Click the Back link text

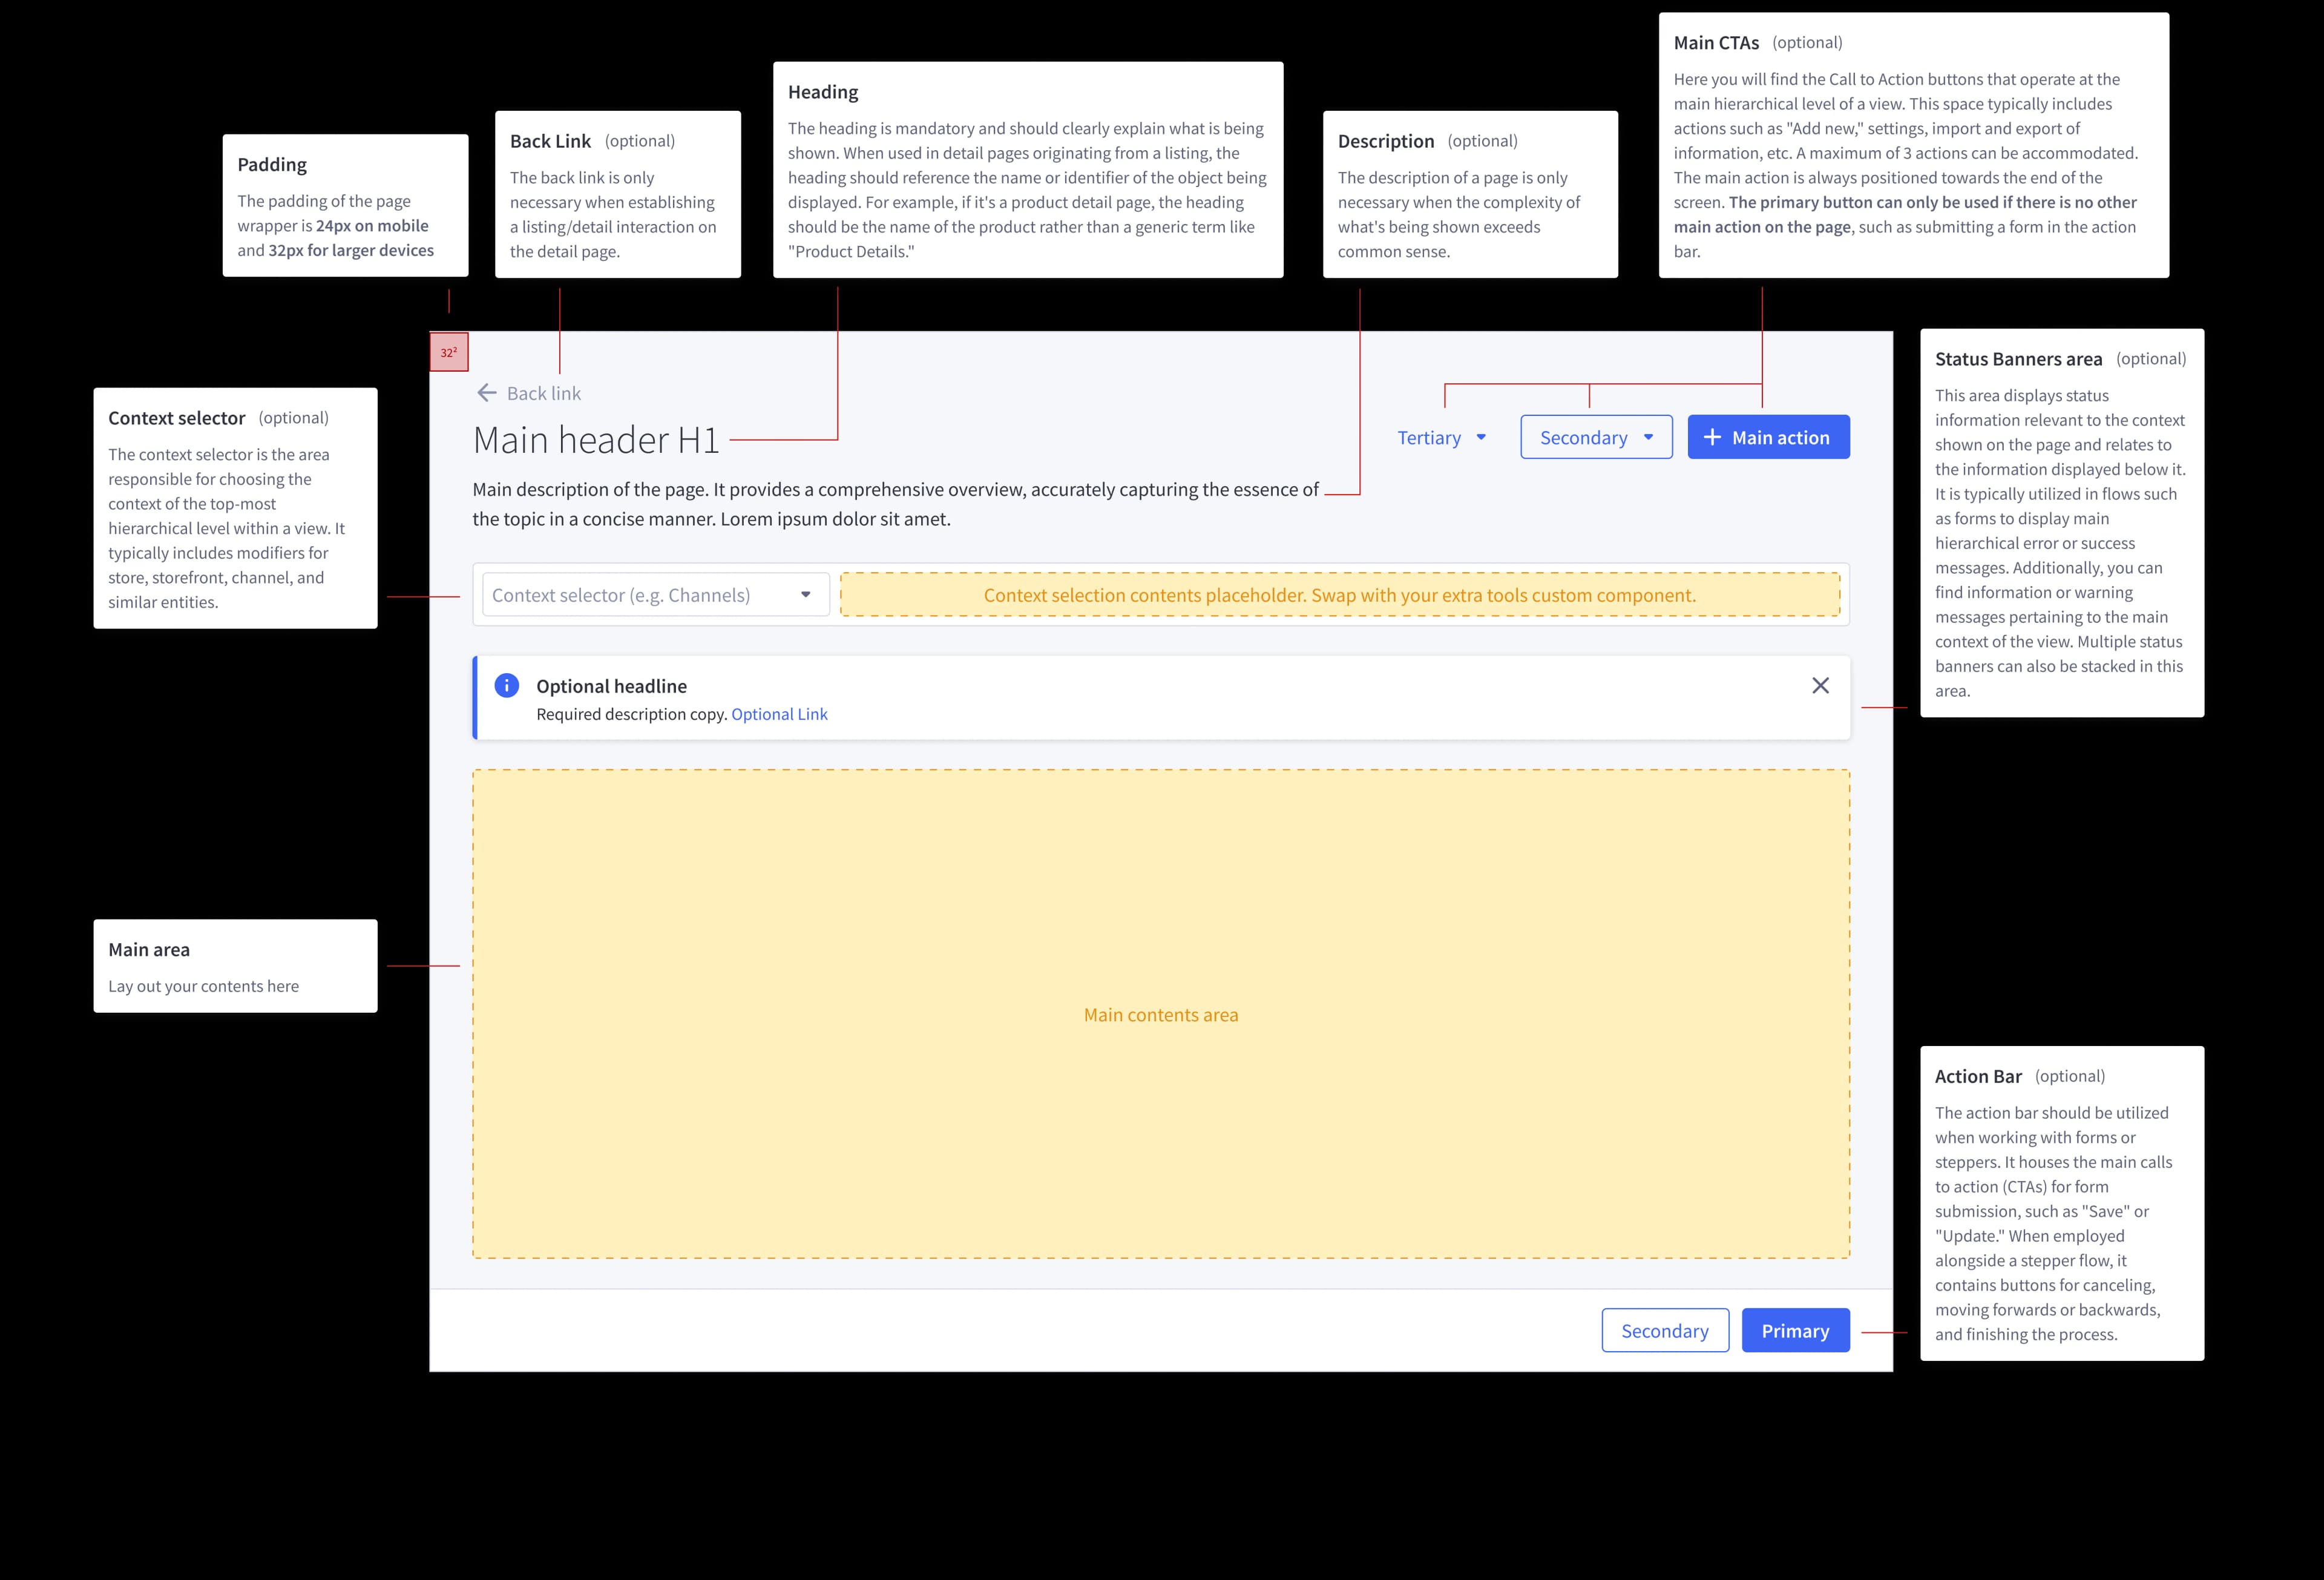[x=544, y=393]
